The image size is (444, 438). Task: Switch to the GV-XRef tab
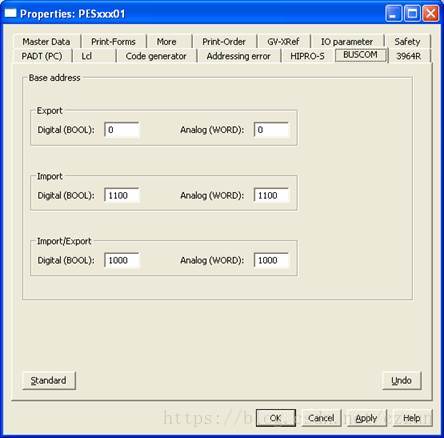point(283,42)
